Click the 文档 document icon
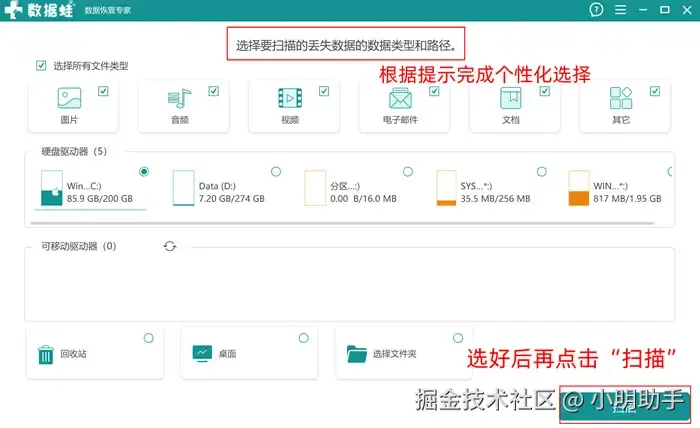Image resolution: width=700 pixels, height=428 pixels. pyautogui.click(x=511, y=98)
